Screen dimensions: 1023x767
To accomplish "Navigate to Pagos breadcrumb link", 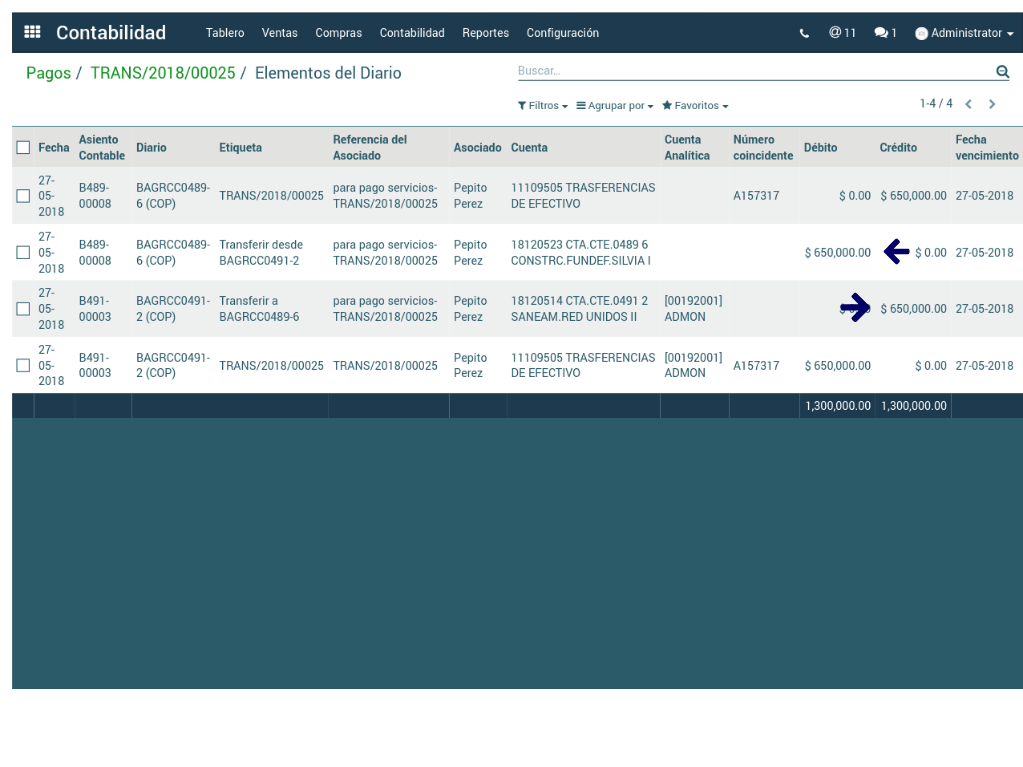I will 48,73.
